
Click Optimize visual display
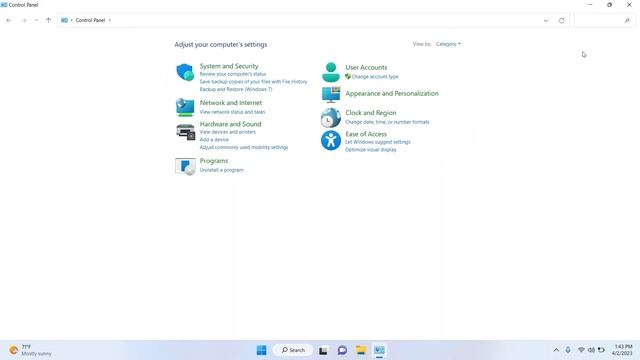(x=371, y=150)
